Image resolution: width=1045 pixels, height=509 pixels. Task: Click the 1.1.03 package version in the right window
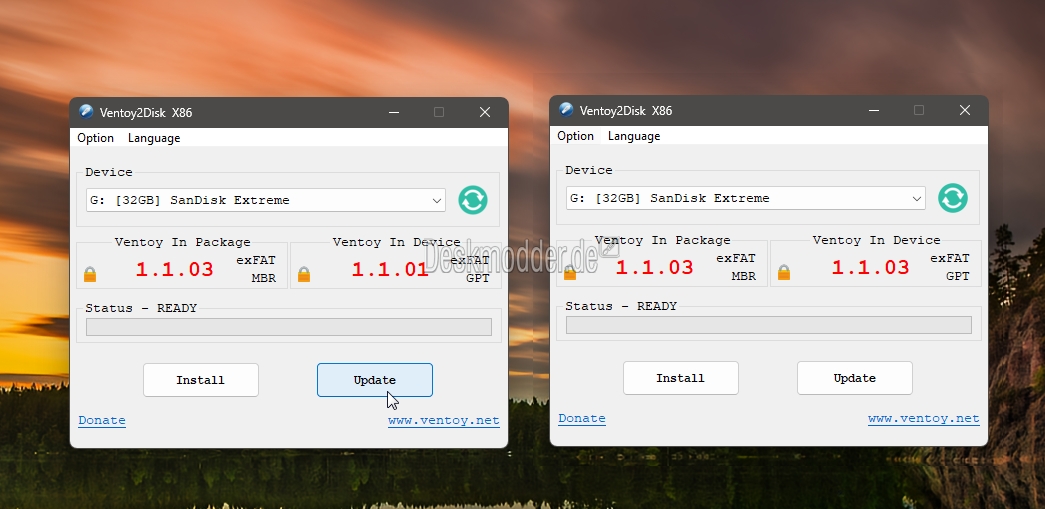click(654, 268)
